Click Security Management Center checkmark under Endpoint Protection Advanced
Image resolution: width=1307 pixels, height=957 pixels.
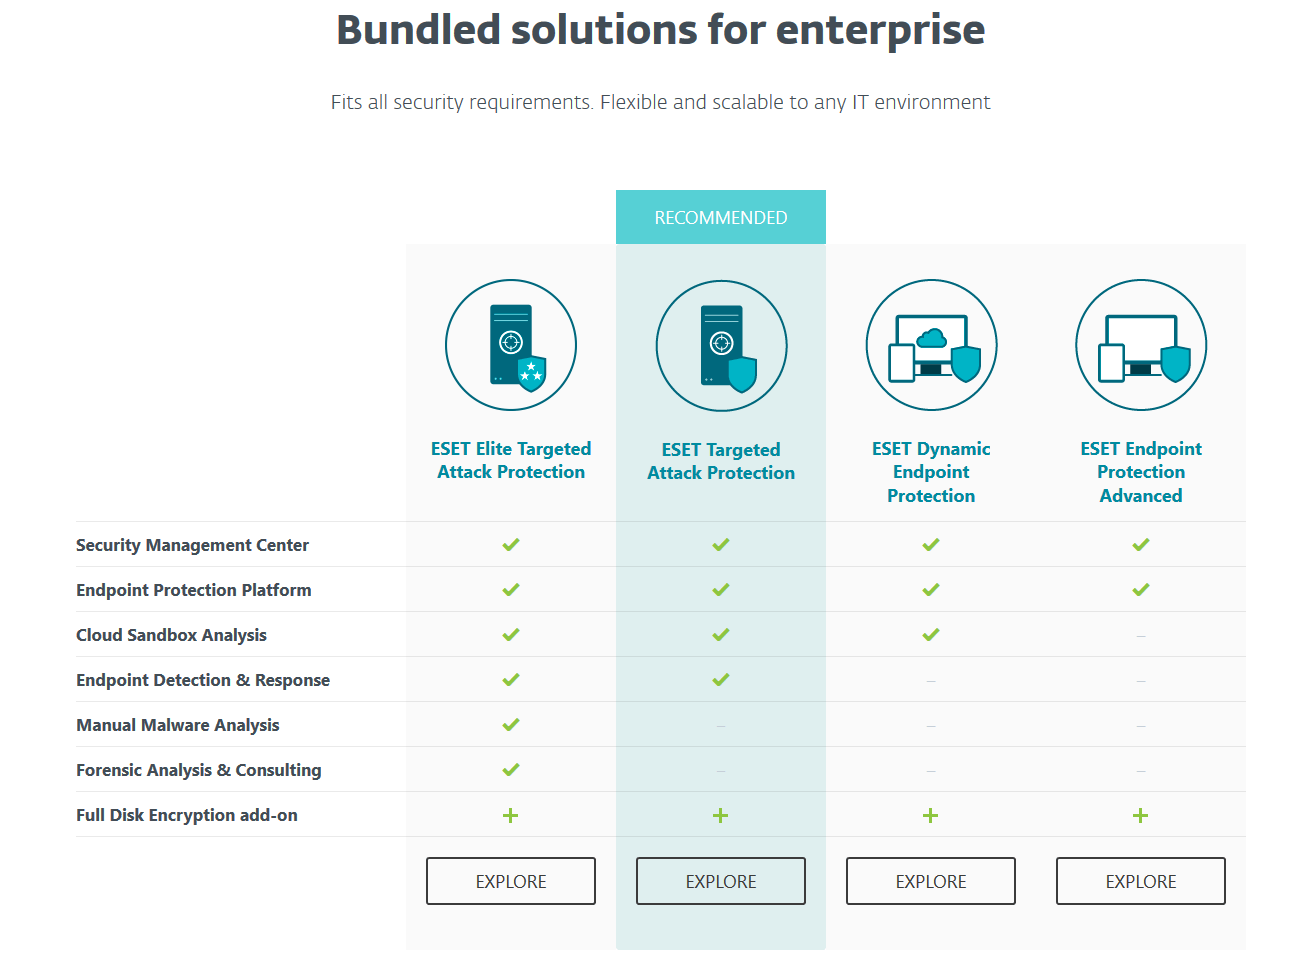click(x=1141, y=545)
